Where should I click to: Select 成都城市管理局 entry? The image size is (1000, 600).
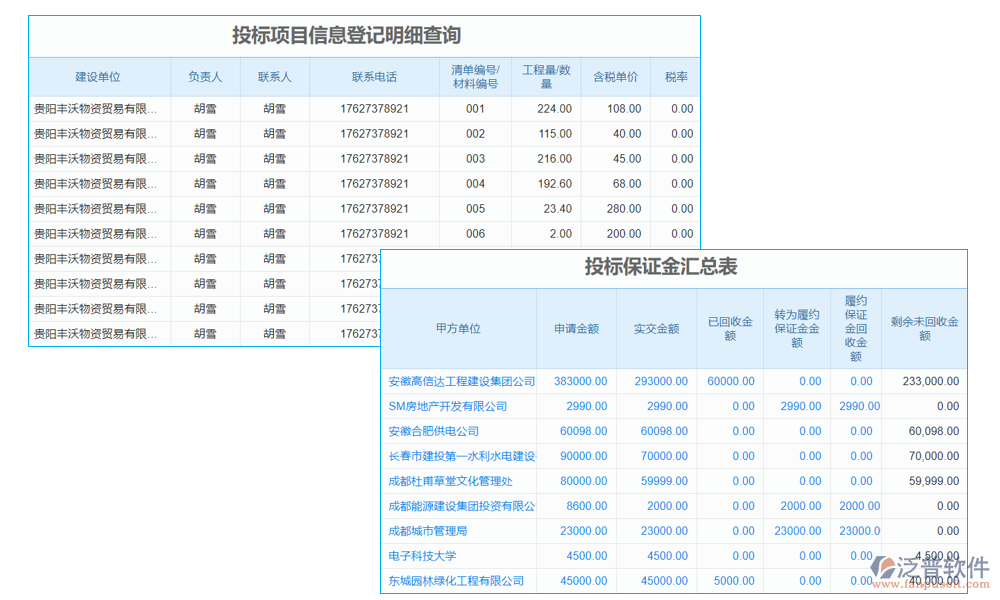point(460,531)
